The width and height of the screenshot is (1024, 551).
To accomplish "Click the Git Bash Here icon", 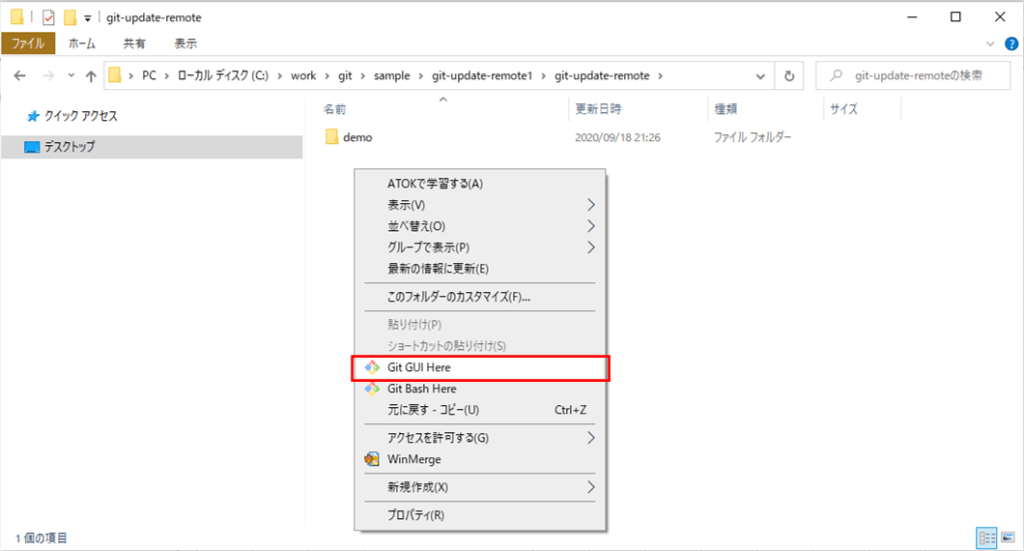I will (372, 389).
